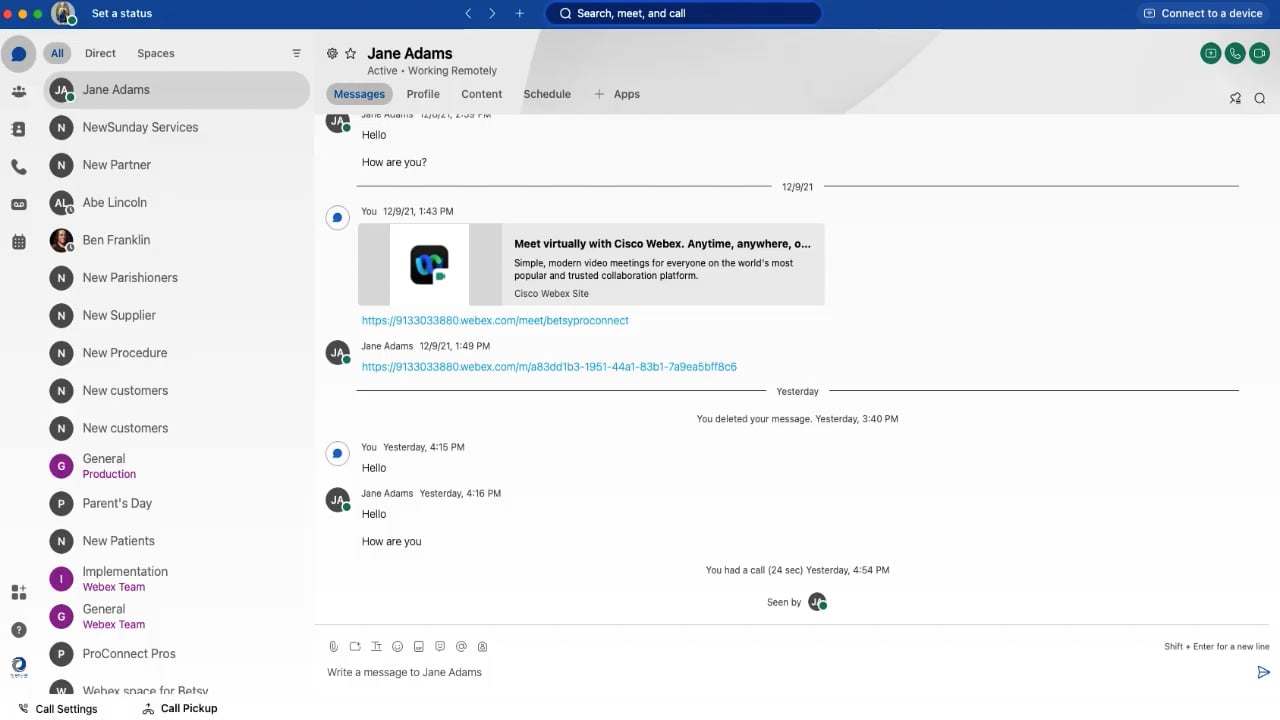Start an audio call with Jane Adams
1280x720 pixels.
[x=1235, y=54]
